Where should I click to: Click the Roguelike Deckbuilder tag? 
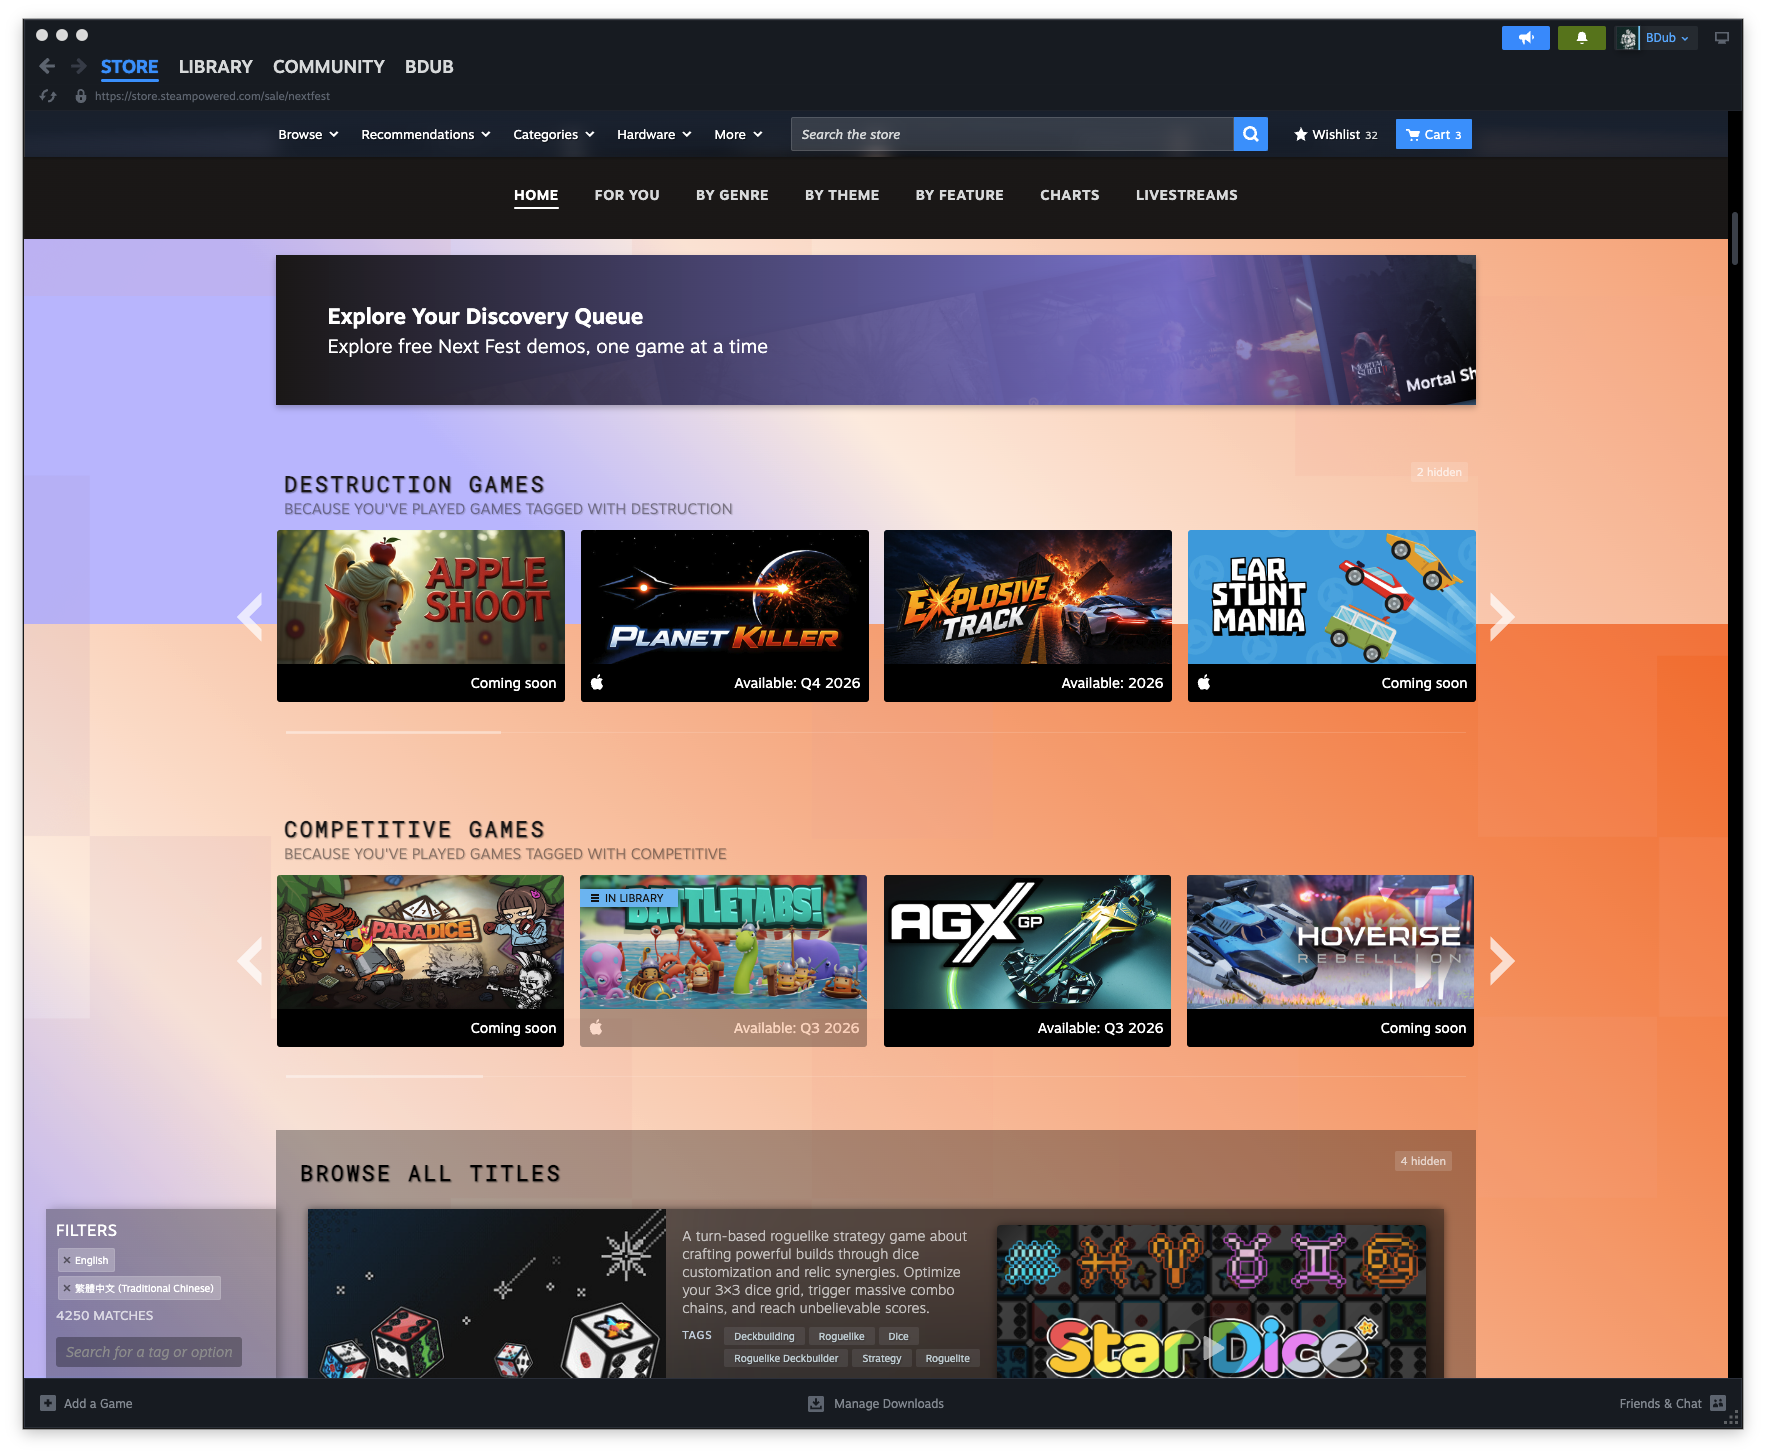(x=786, y=1358)
